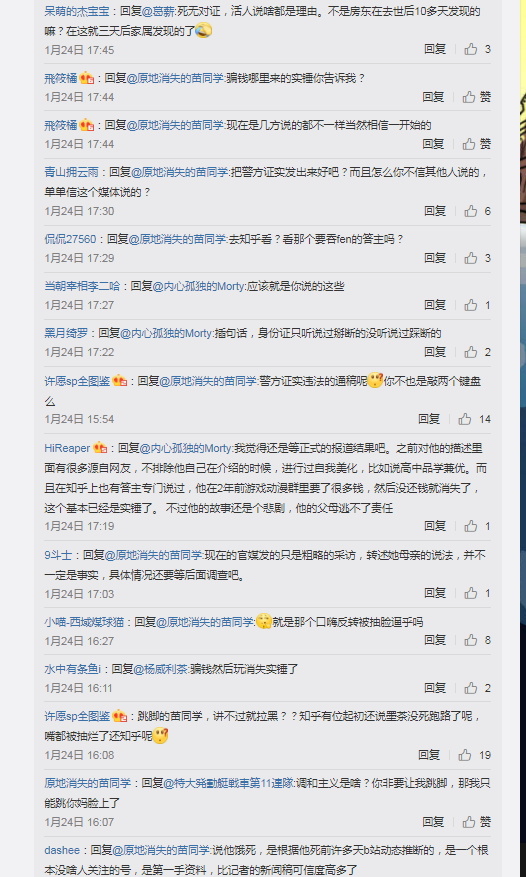This screenshot has height=877, width=526.
Task: Like 当朝宰相李二哈's comment
Action: pos(471,305)
